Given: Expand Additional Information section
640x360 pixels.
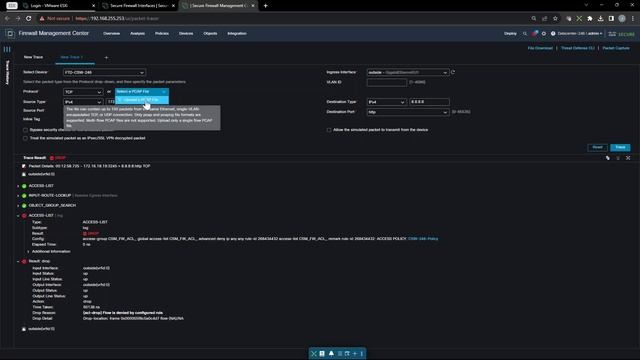Looking at the screenshot, I should (x=28, y=251).
